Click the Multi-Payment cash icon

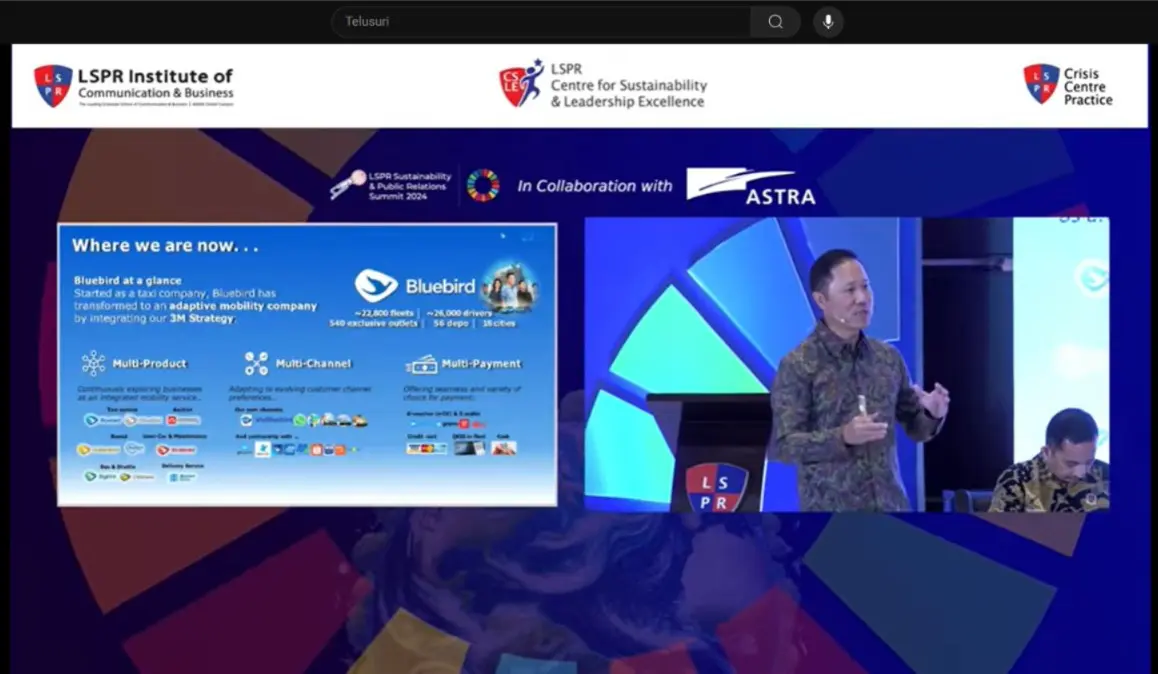click(421, 364)
